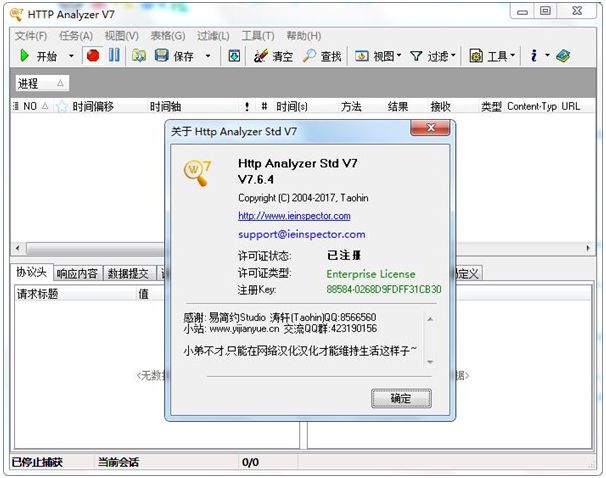The width and height of the screenshot is (606, 478).
Task: Click the Content-Typ column header
Action: [531, 106]
